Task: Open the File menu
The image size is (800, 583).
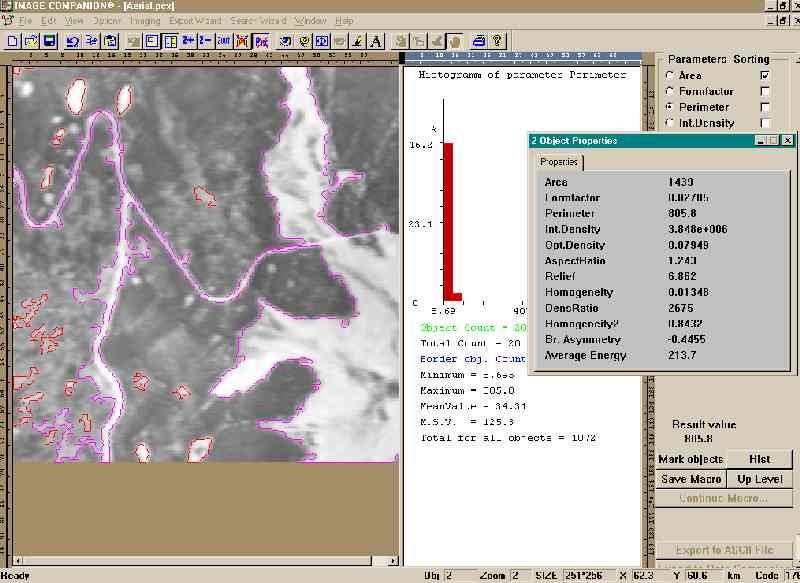Action: tap(23, 20)
